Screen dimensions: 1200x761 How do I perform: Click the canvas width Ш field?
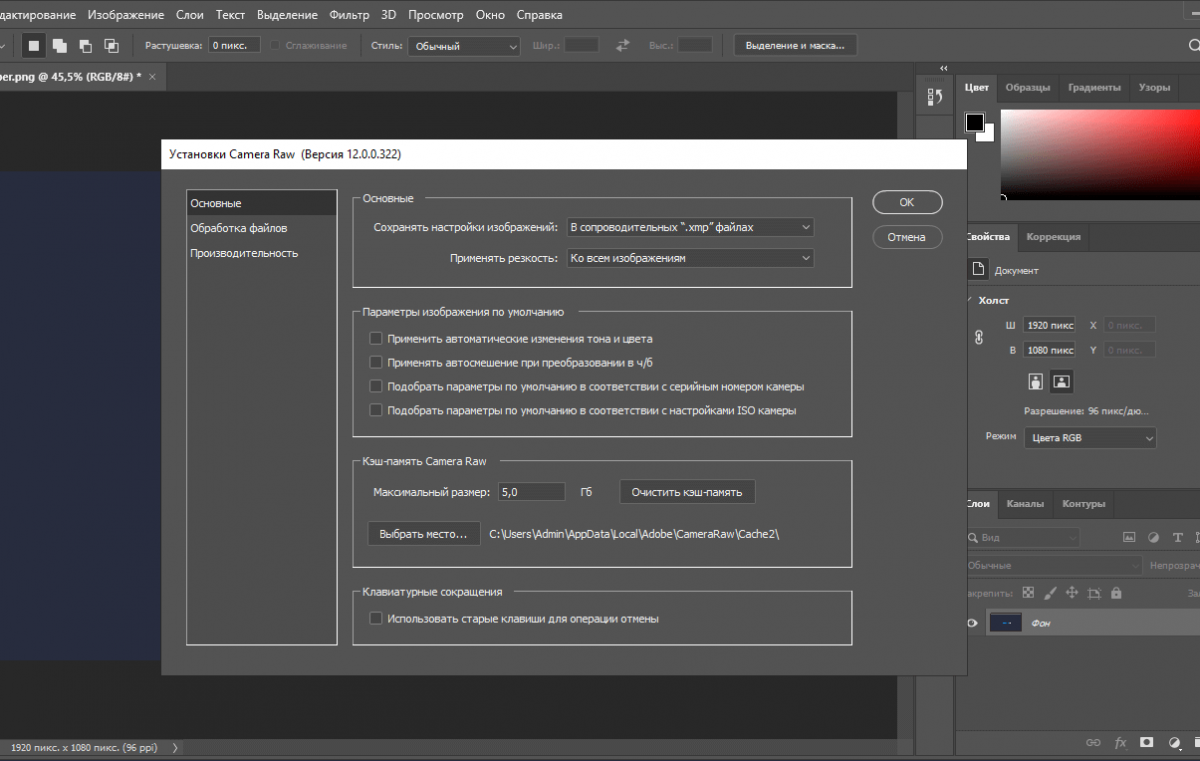point(1049,325)
